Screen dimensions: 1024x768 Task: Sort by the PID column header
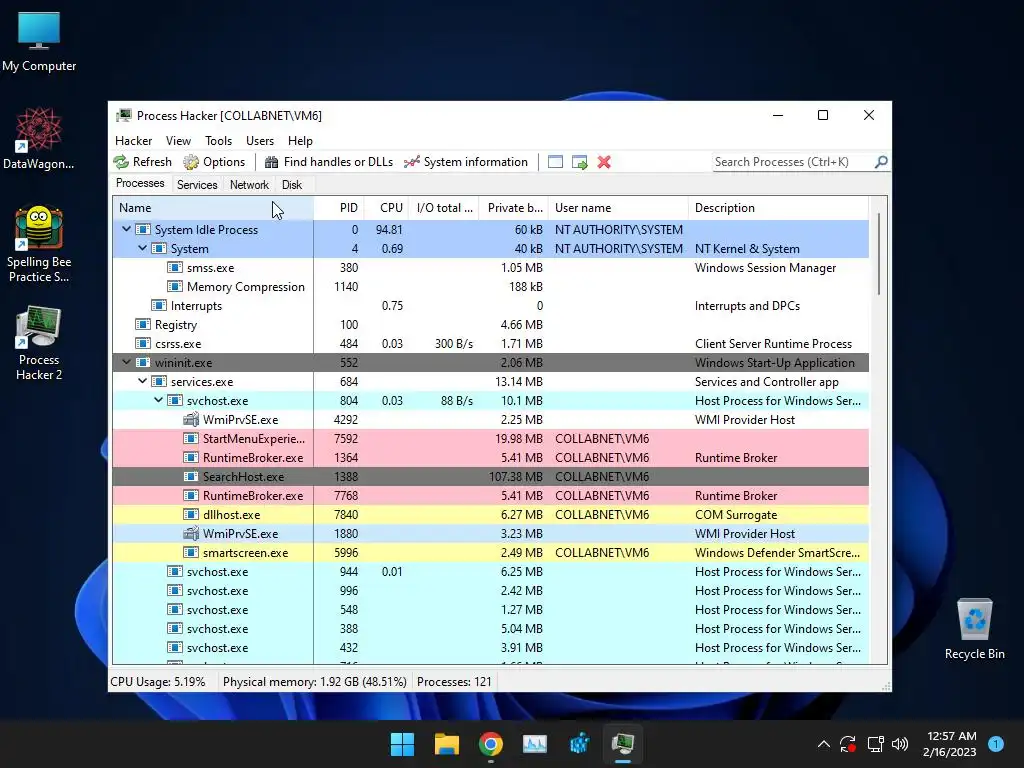(339, 208)
